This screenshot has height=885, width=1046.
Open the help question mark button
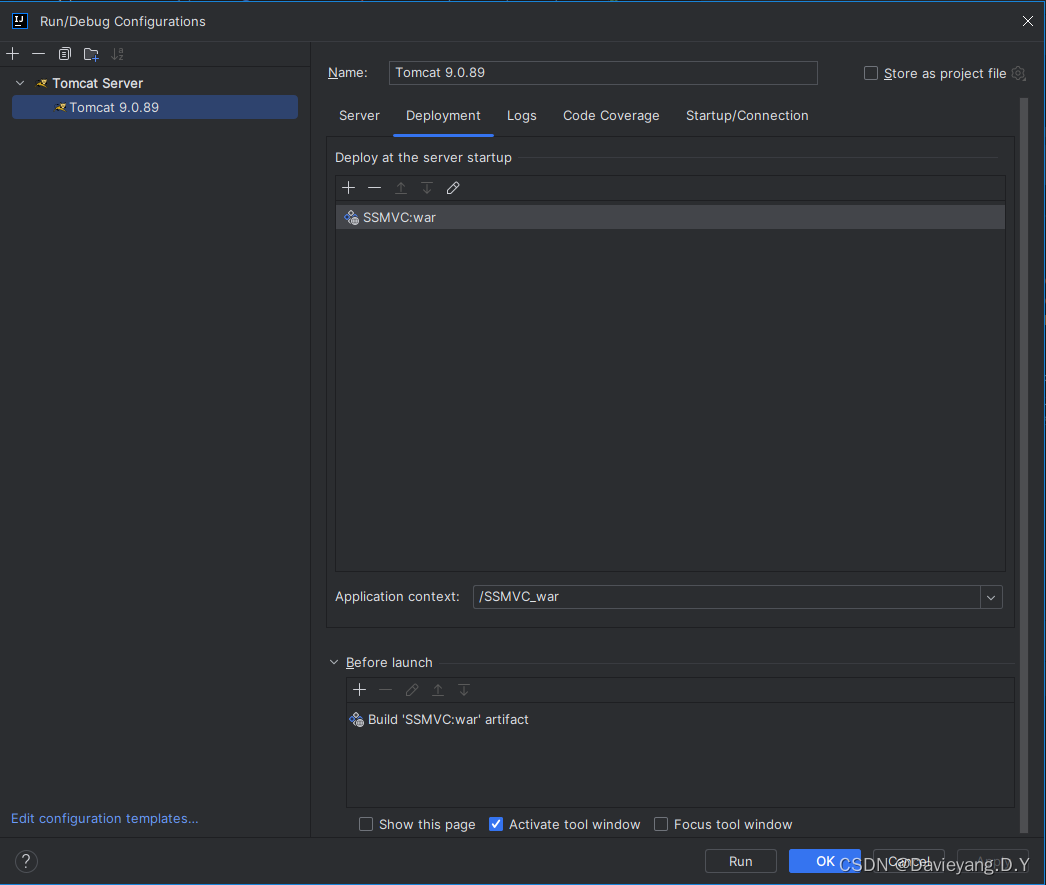(x=26, y=861)
